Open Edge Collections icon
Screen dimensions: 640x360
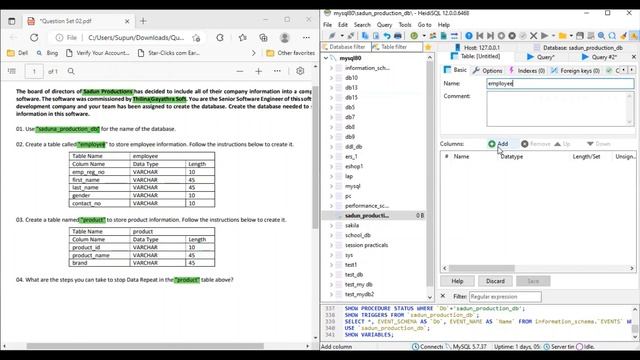pos(263,38)
